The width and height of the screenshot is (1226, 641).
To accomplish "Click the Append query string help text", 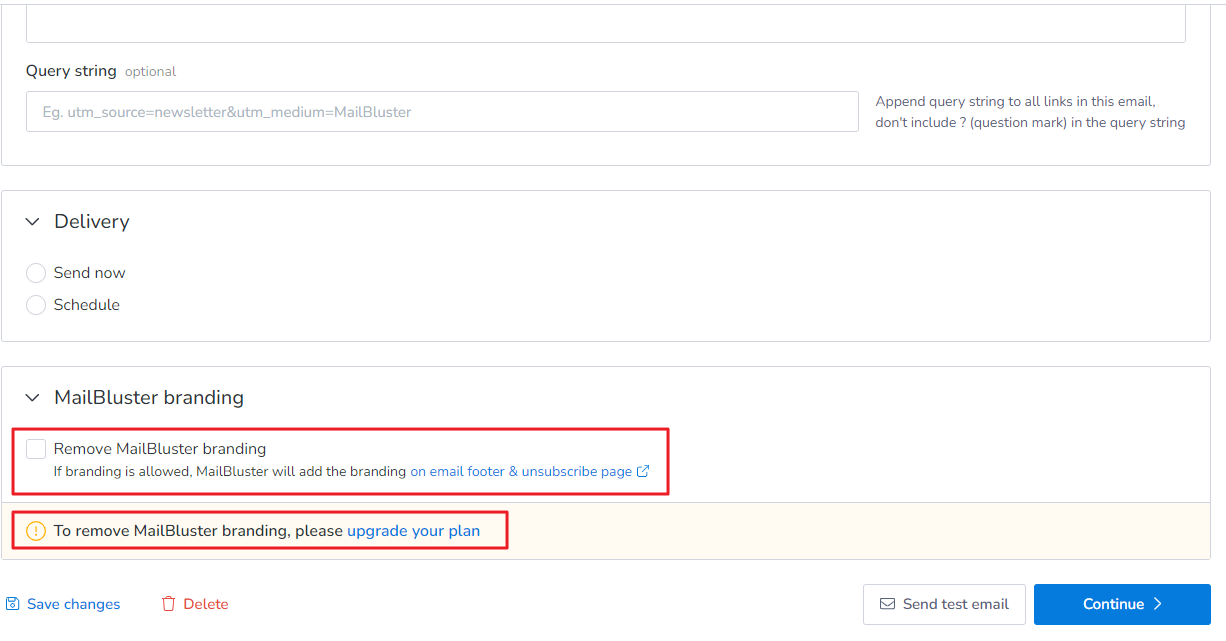I will click(x=1030, y=112).
